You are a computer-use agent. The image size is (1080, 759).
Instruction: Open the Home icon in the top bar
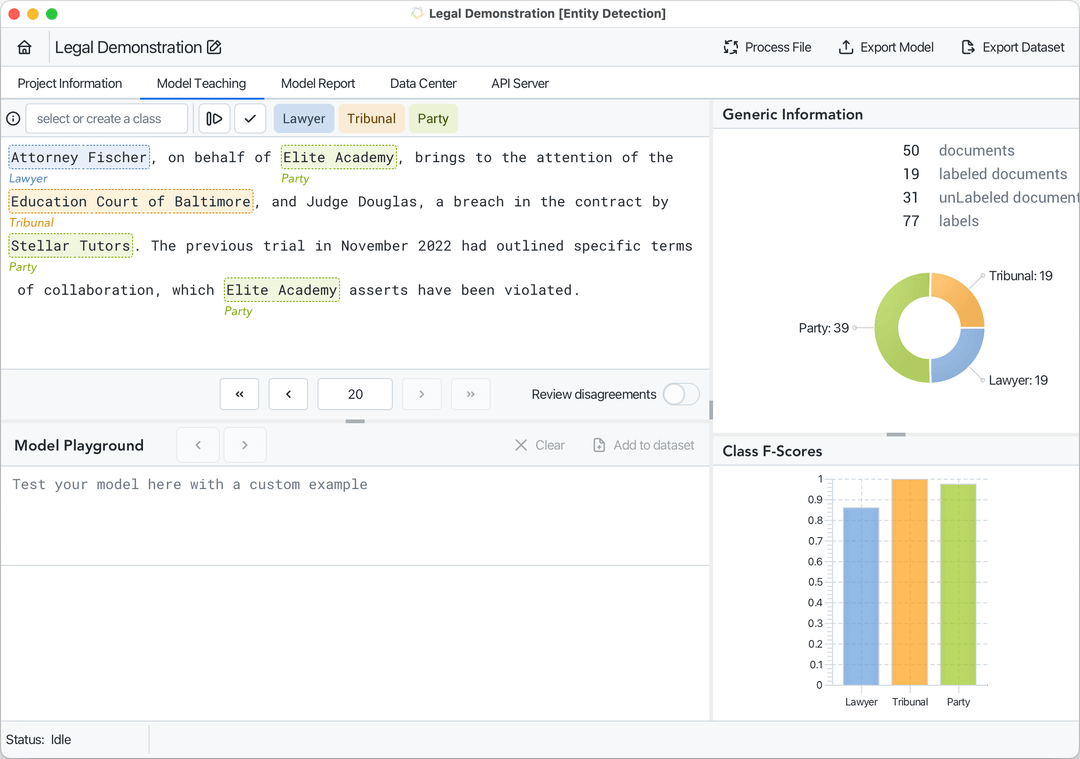[x=24, y=47]
